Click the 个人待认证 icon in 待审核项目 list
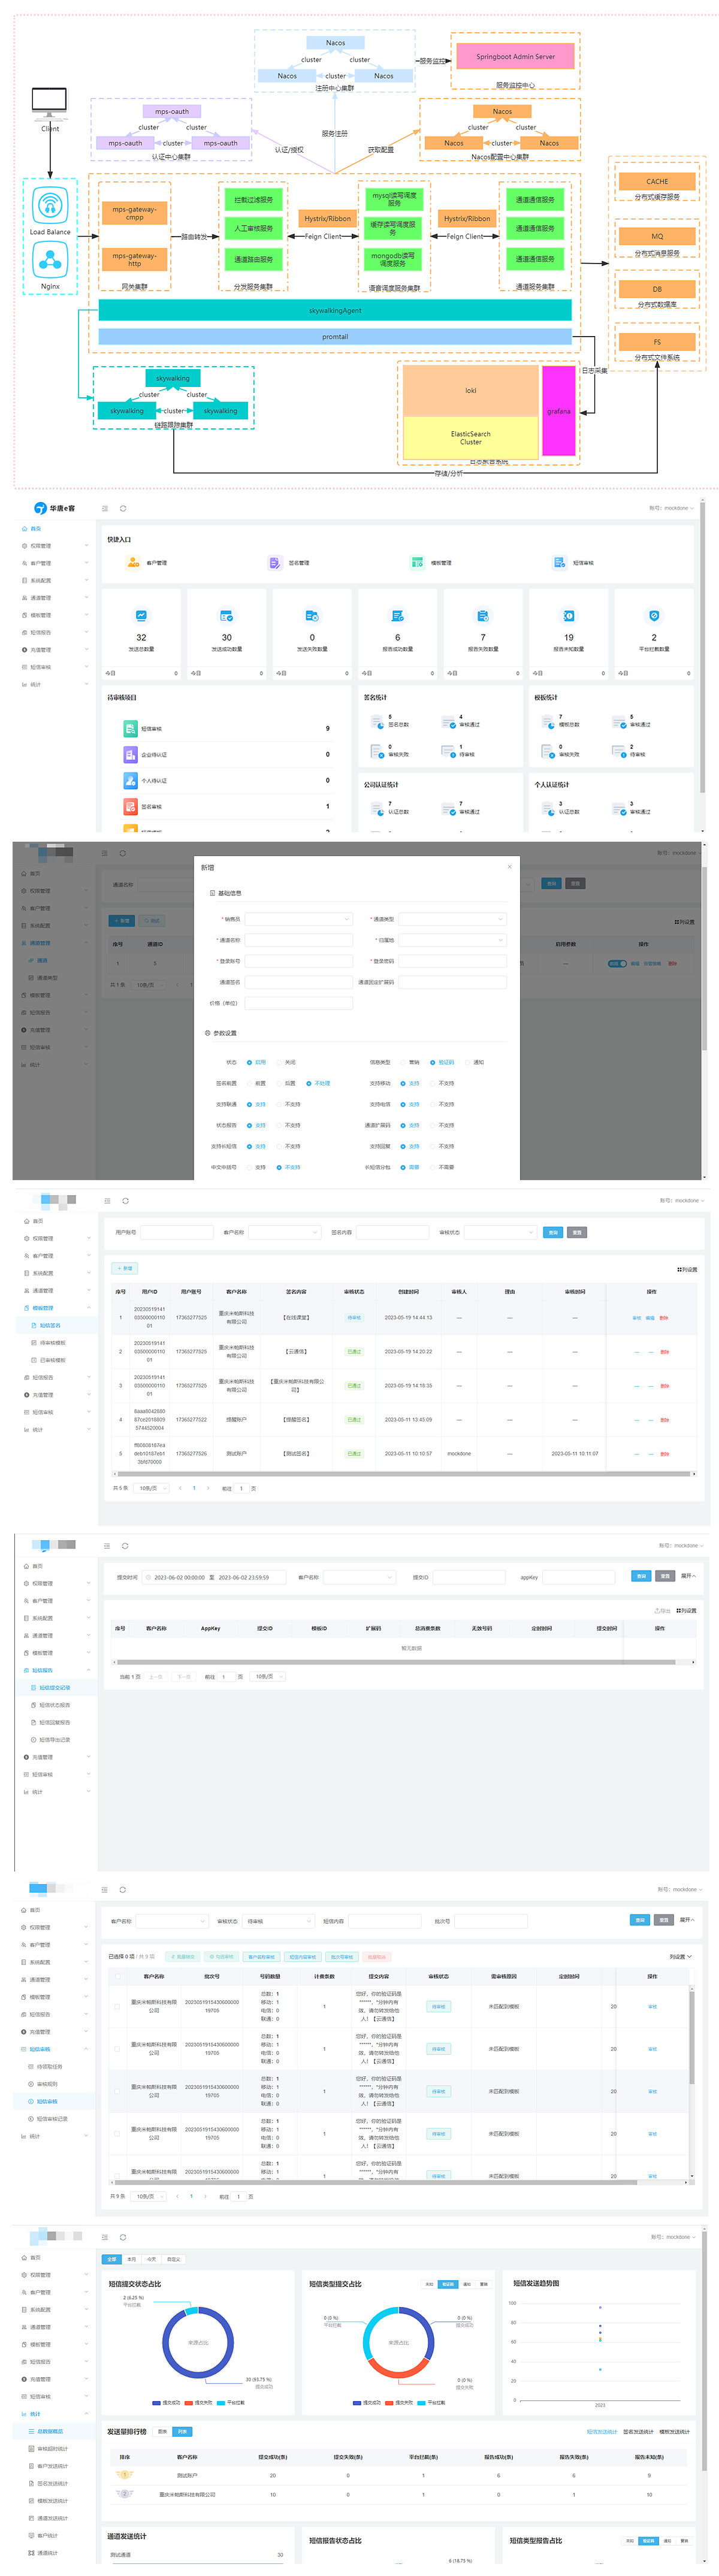The width and height of the screenshot is (719, 2576). point(130,780)
